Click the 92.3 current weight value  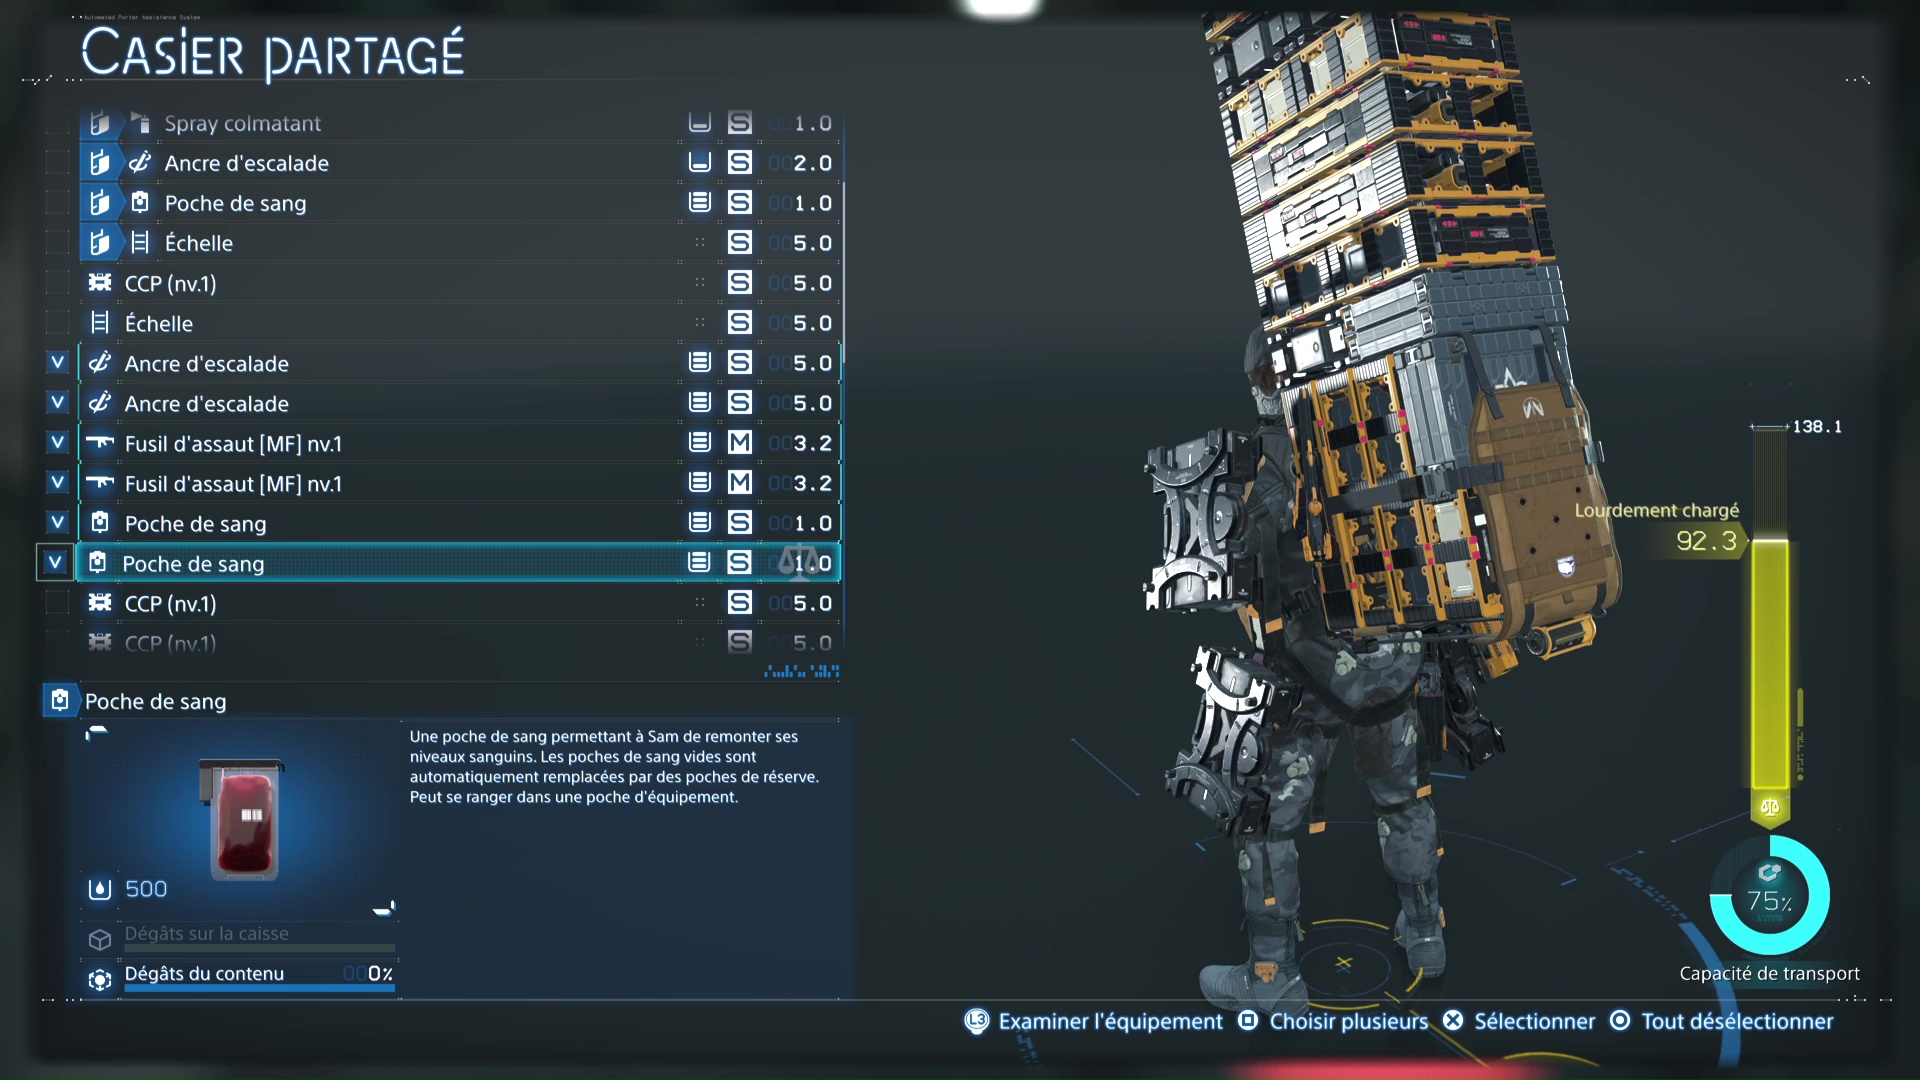(1707, 541)
